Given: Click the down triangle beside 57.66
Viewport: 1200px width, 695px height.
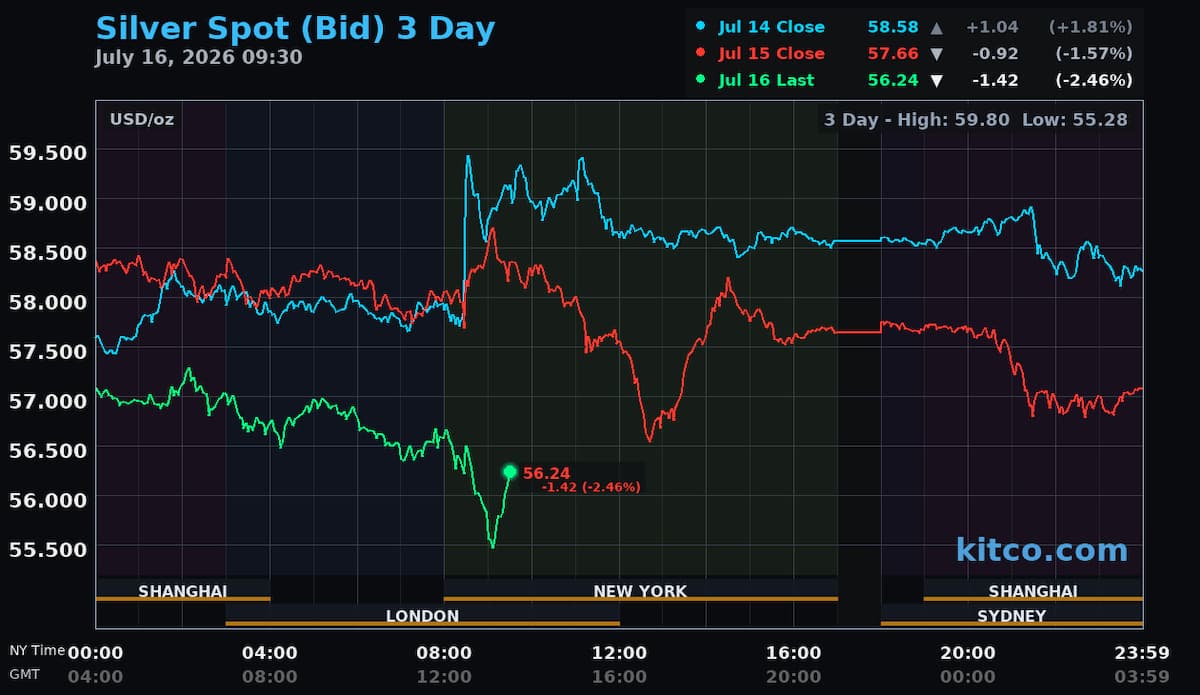Looking at the screenshot, I should click(x=936, y=53).
